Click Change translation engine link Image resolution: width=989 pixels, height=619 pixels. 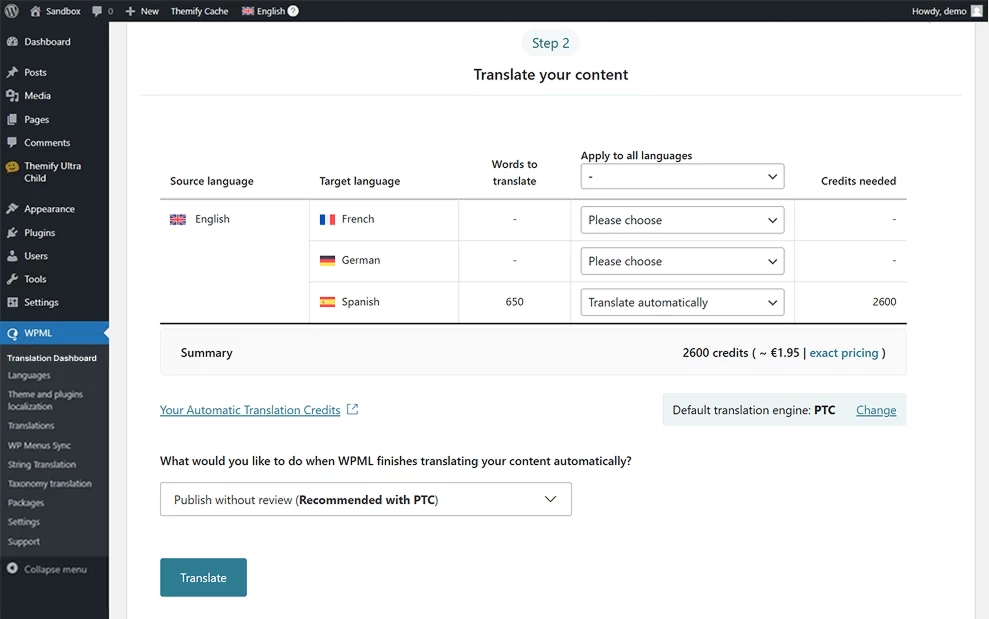click(876, 410)
